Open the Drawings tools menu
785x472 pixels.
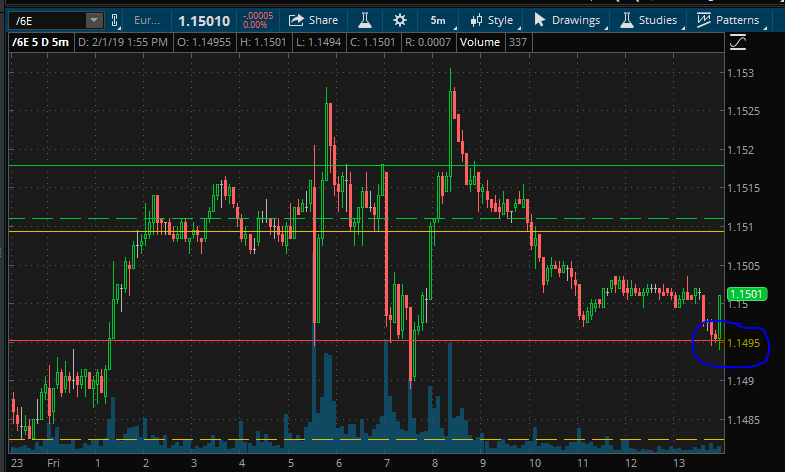(x=567, y=20)
